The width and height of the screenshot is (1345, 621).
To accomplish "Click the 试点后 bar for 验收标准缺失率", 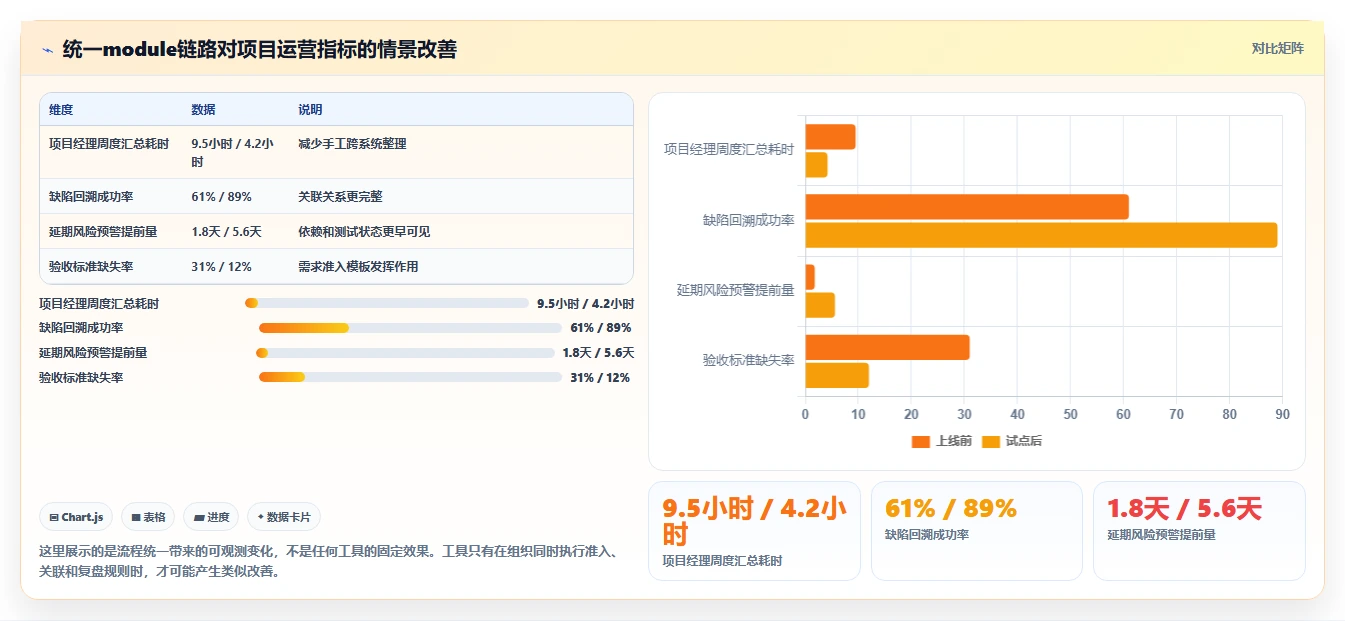I will tap(837, 375).
